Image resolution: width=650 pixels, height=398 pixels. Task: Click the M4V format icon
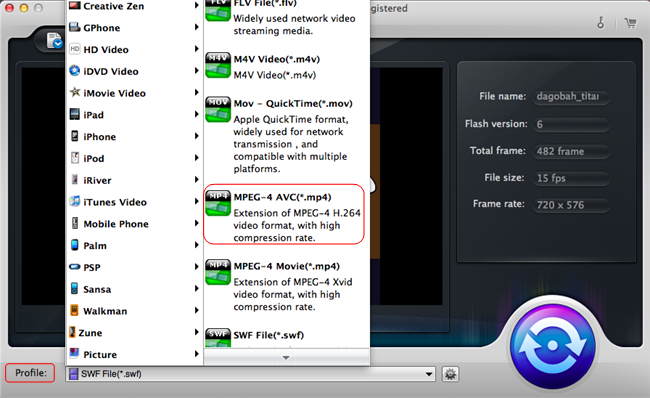[218, 65]
